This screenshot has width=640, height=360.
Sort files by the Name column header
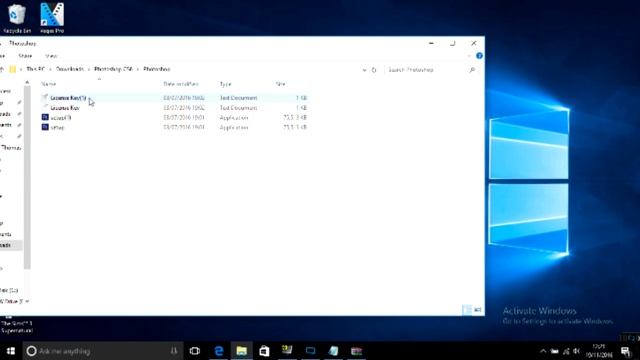49,84
